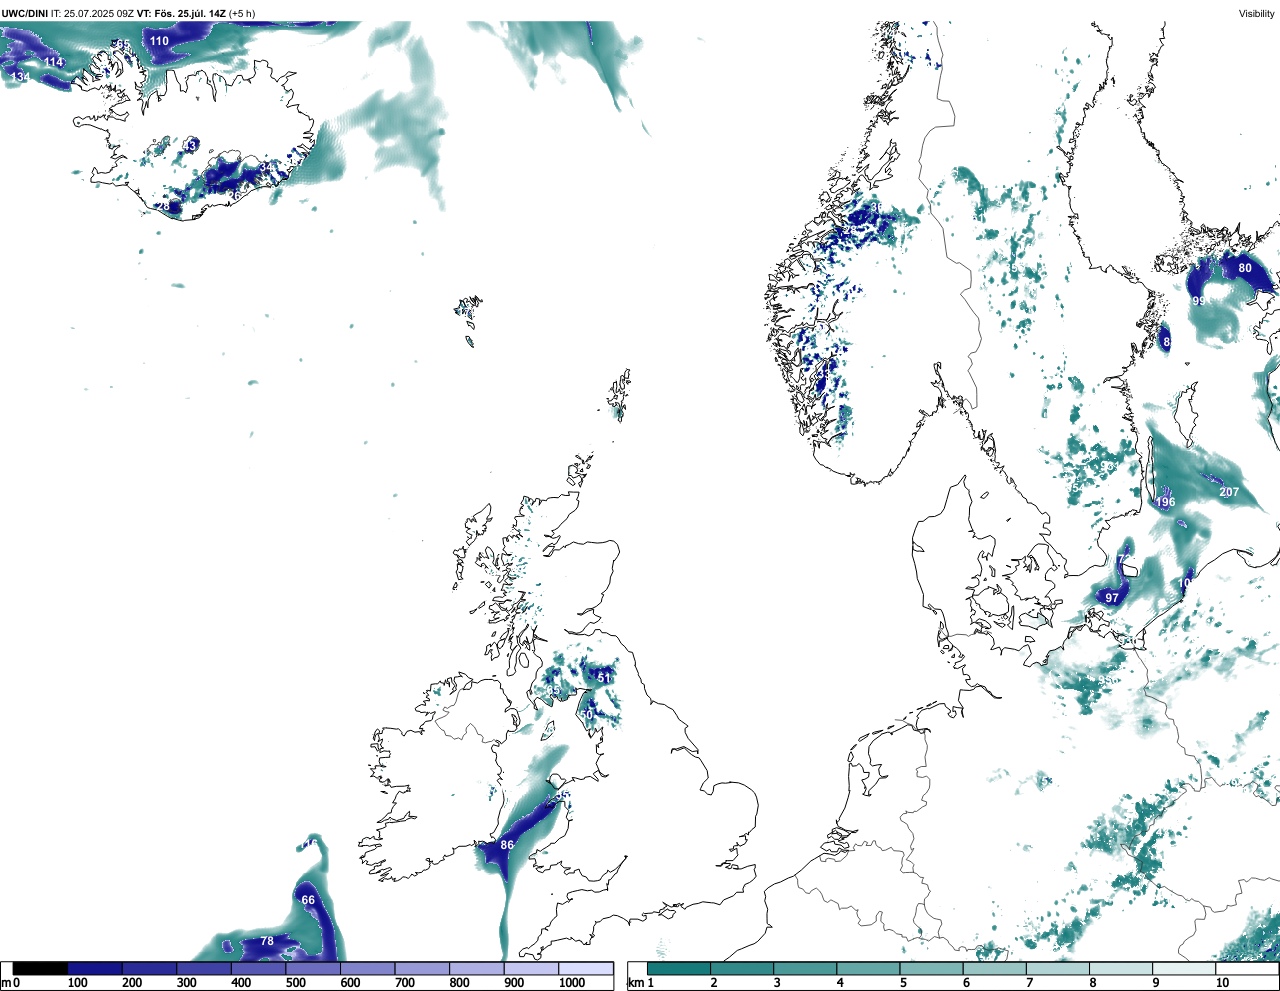Click the '66' visibility value on map
The width and height of the screenshot is (1280, 991).
[x=308, y=900]
